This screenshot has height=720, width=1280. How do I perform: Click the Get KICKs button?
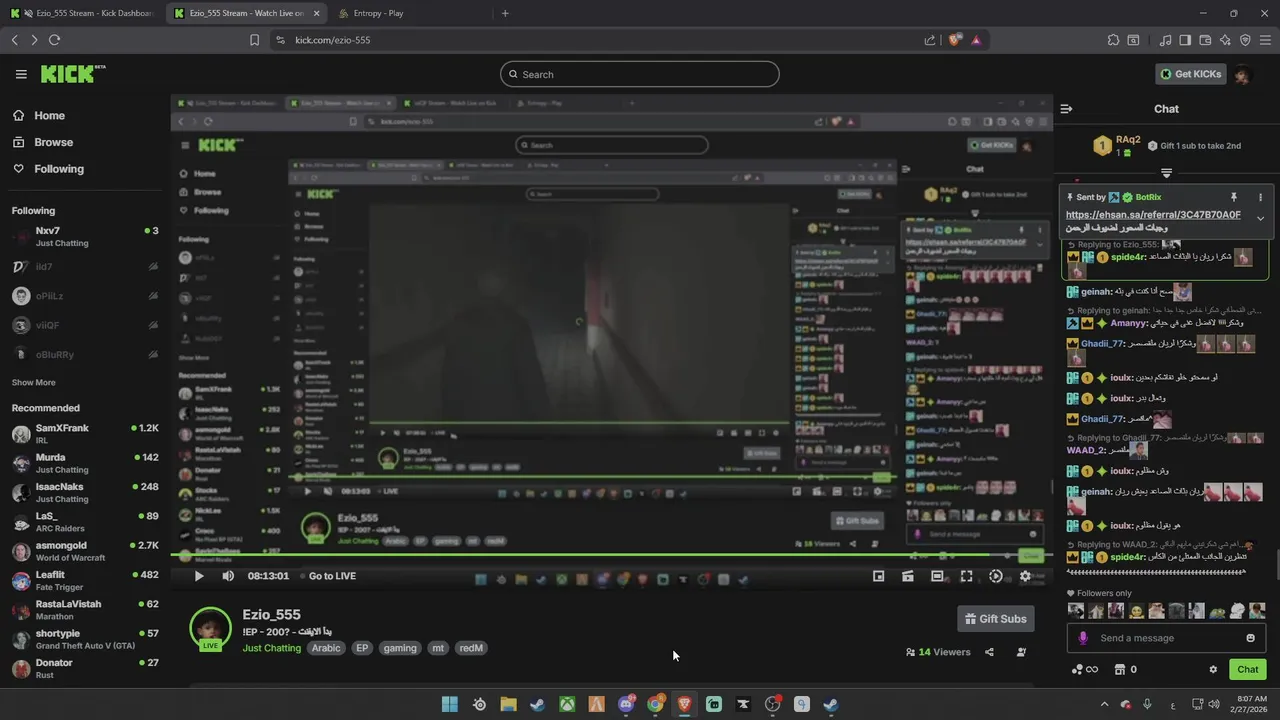click(x=1190, y=74)
